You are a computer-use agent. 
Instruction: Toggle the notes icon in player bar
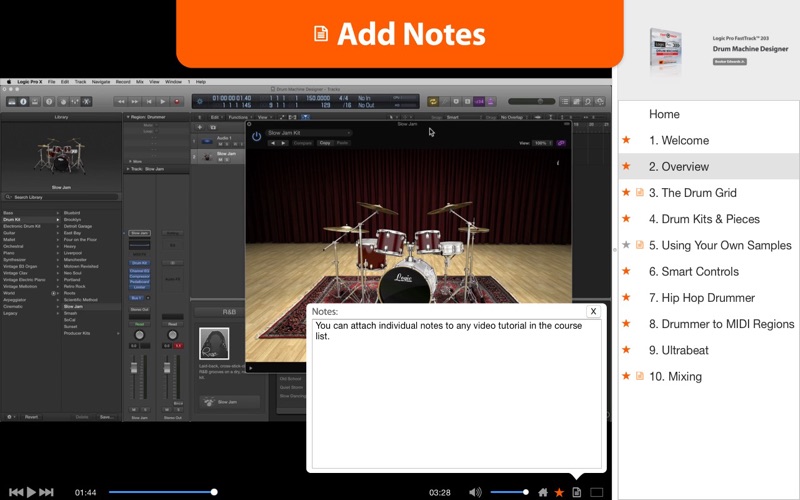coord(577,492)
